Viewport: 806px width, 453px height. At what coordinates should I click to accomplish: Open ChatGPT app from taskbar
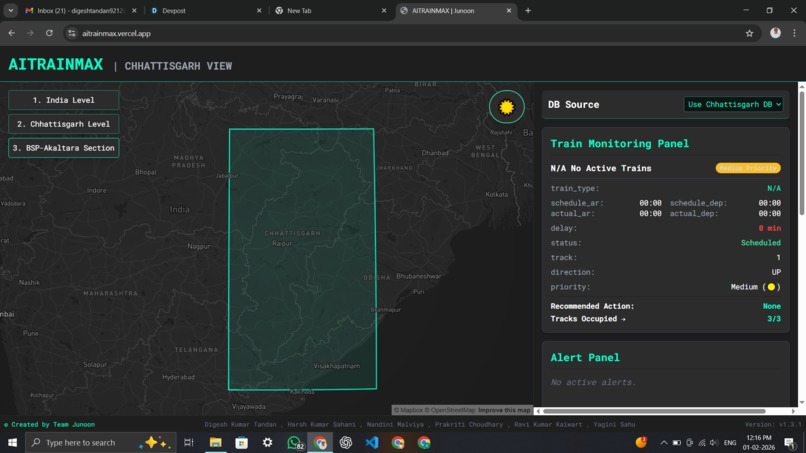click(346, 442)
